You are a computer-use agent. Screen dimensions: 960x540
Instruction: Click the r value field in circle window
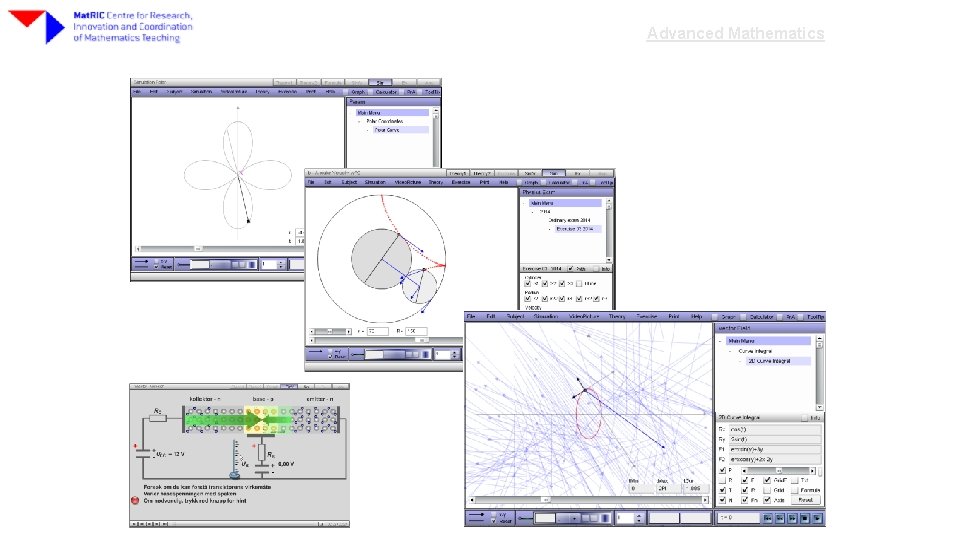point(378,332)
